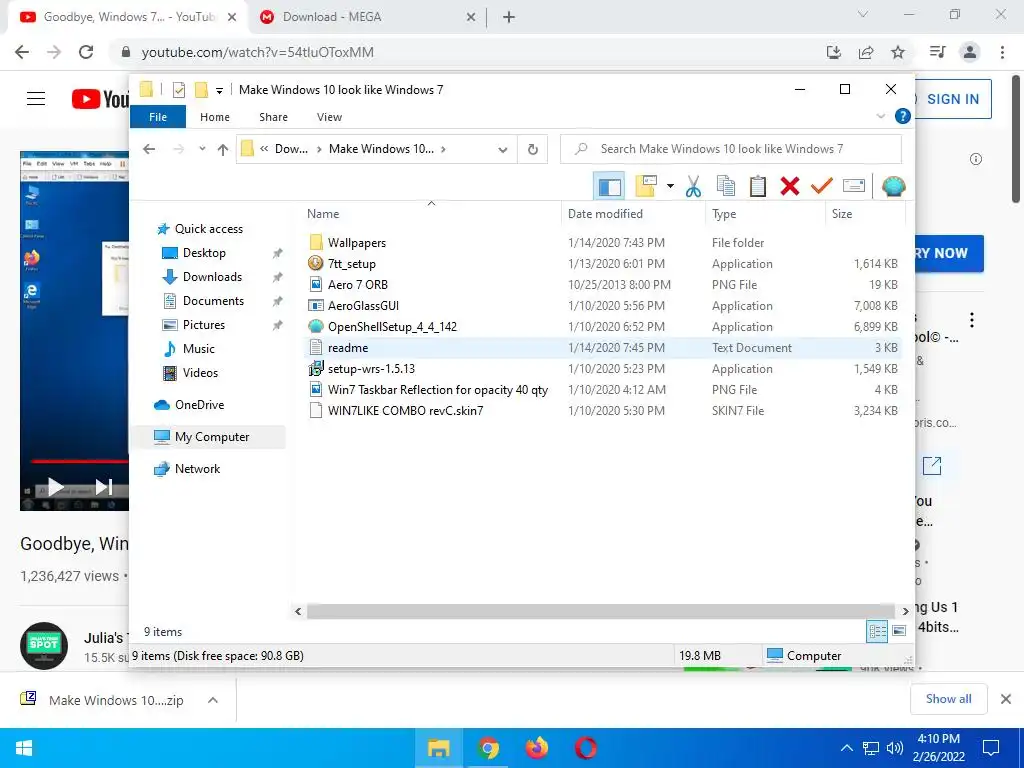Switch to large icons view in status bar
Viewport: 1024px width, 768px height.
click(x=899, y=631)
